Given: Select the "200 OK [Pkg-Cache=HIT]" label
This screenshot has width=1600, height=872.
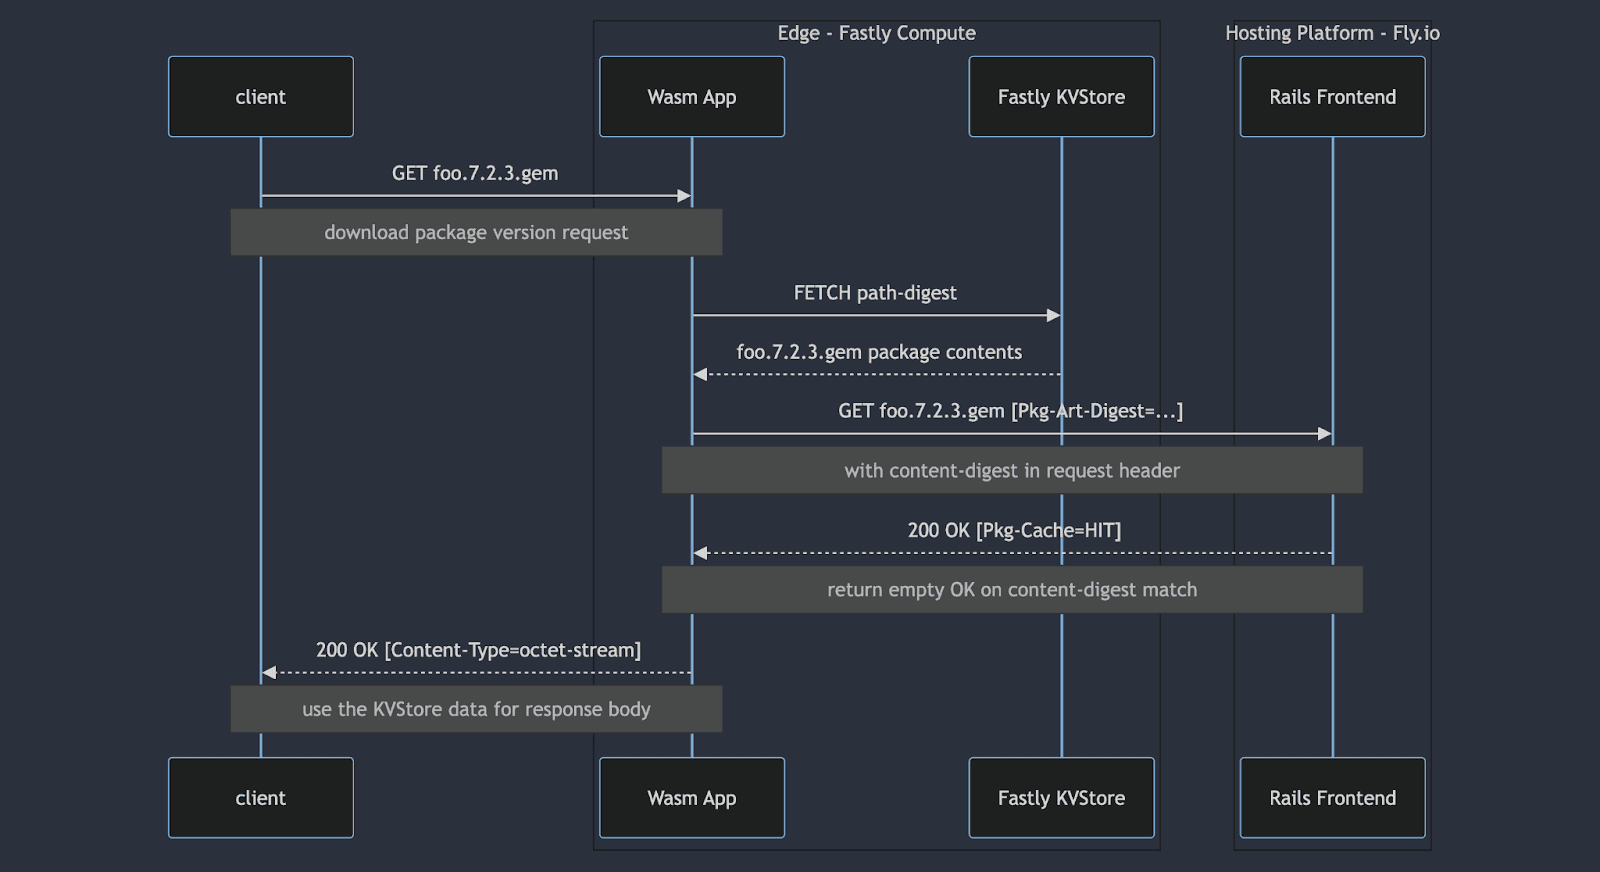Looking at the screenshot, I should coord(1014,530).
